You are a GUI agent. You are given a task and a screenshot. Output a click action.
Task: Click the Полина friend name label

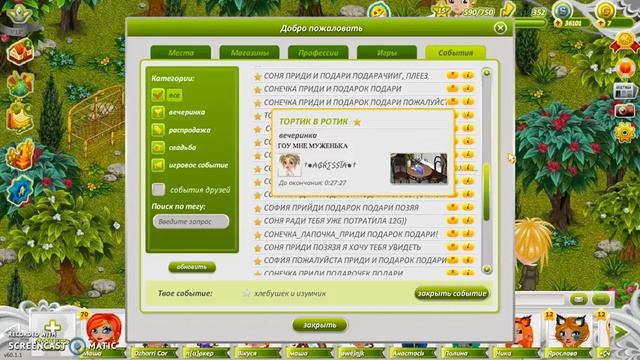pyautogui.click(x=456, y=353)
